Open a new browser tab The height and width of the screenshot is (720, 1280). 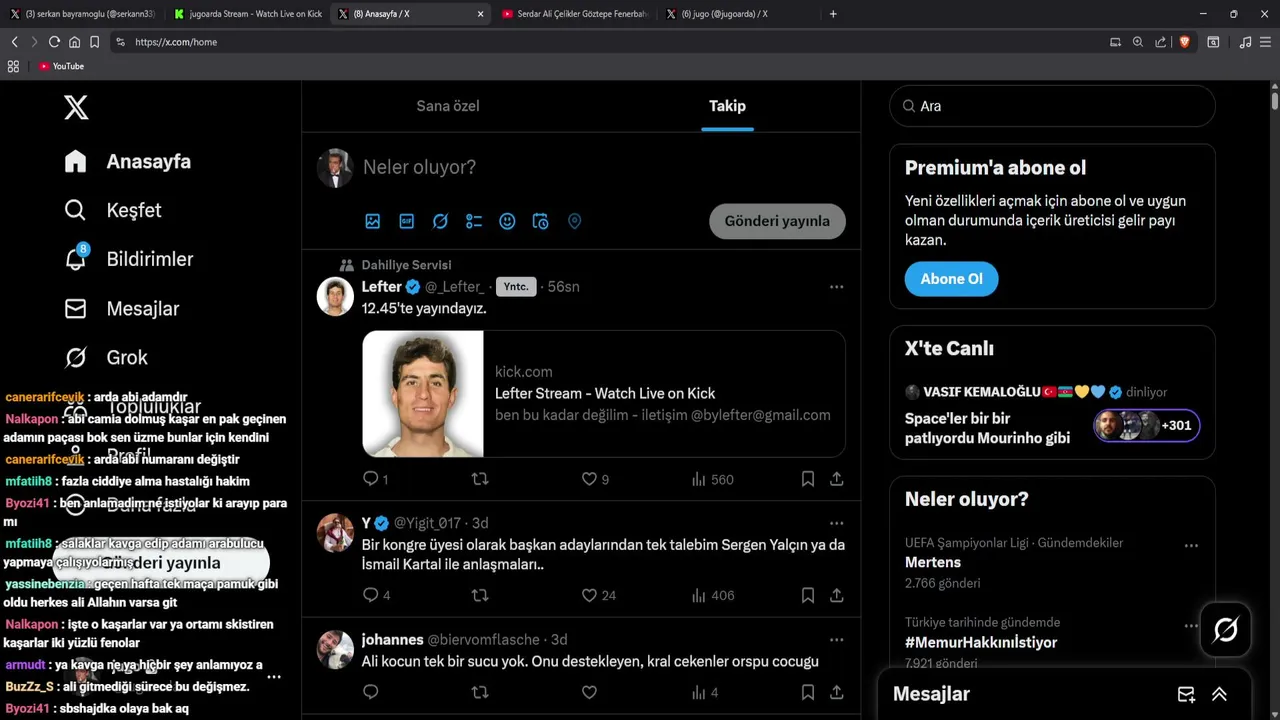tap(833, 14)
